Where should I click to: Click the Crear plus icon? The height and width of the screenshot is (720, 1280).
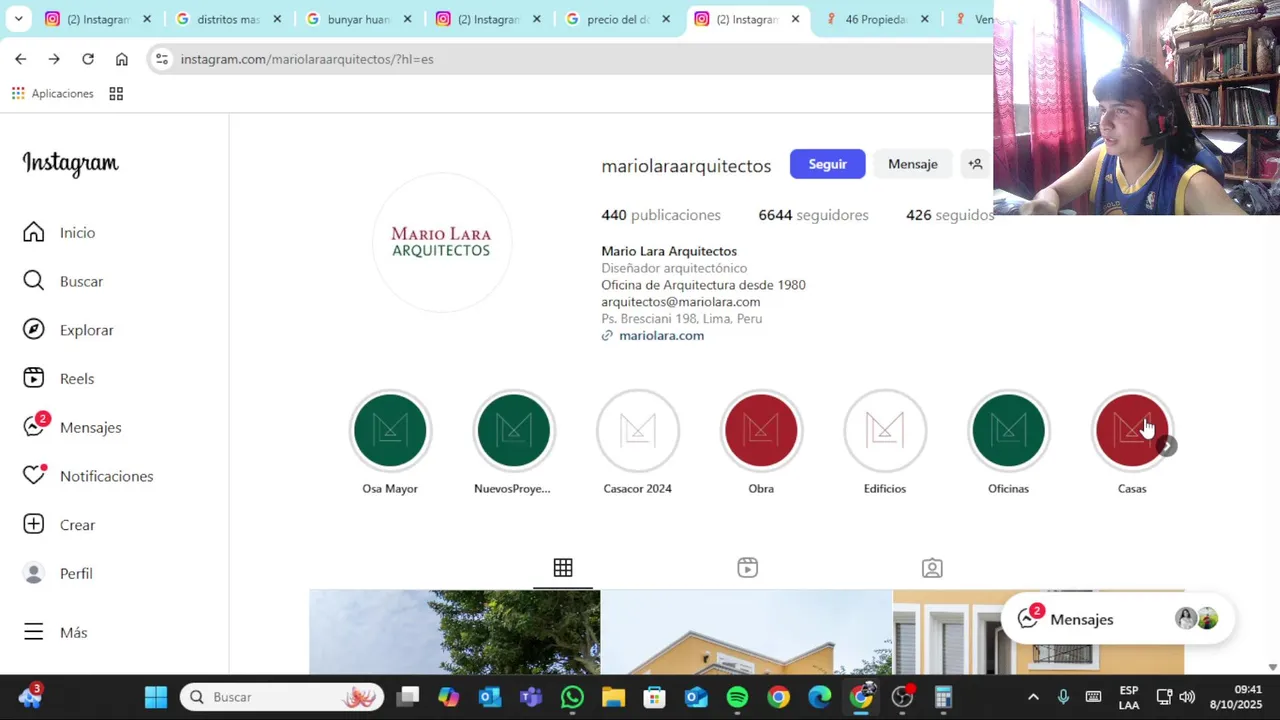(x=34, y=525)
